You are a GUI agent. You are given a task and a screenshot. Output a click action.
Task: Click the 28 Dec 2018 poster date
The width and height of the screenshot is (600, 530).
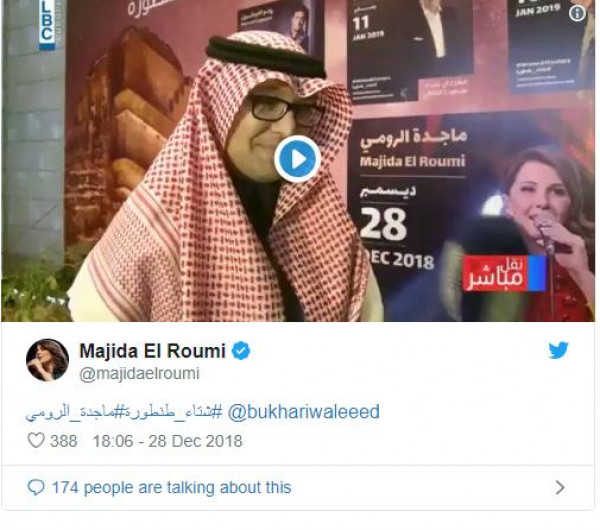click(397, 238)
